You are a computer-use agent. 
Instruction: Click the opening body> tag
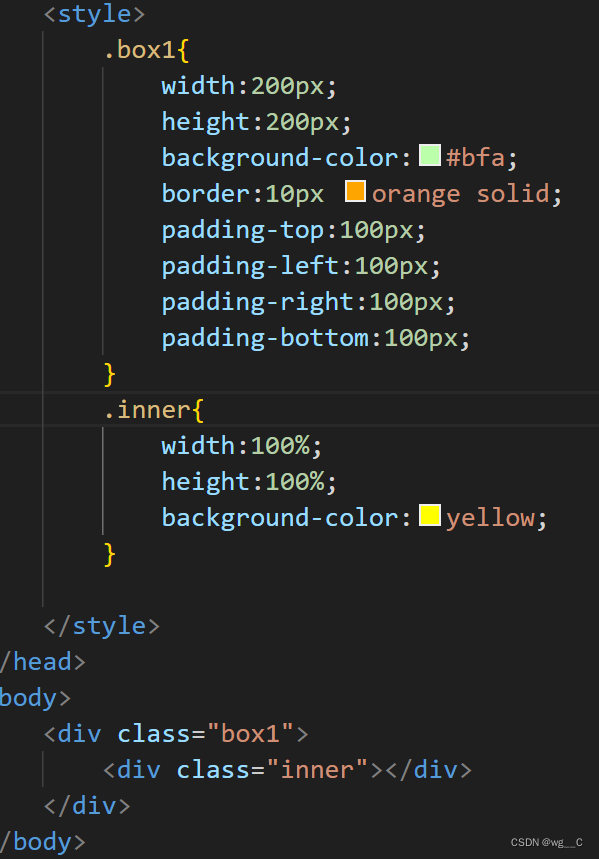tap(36, 698)
